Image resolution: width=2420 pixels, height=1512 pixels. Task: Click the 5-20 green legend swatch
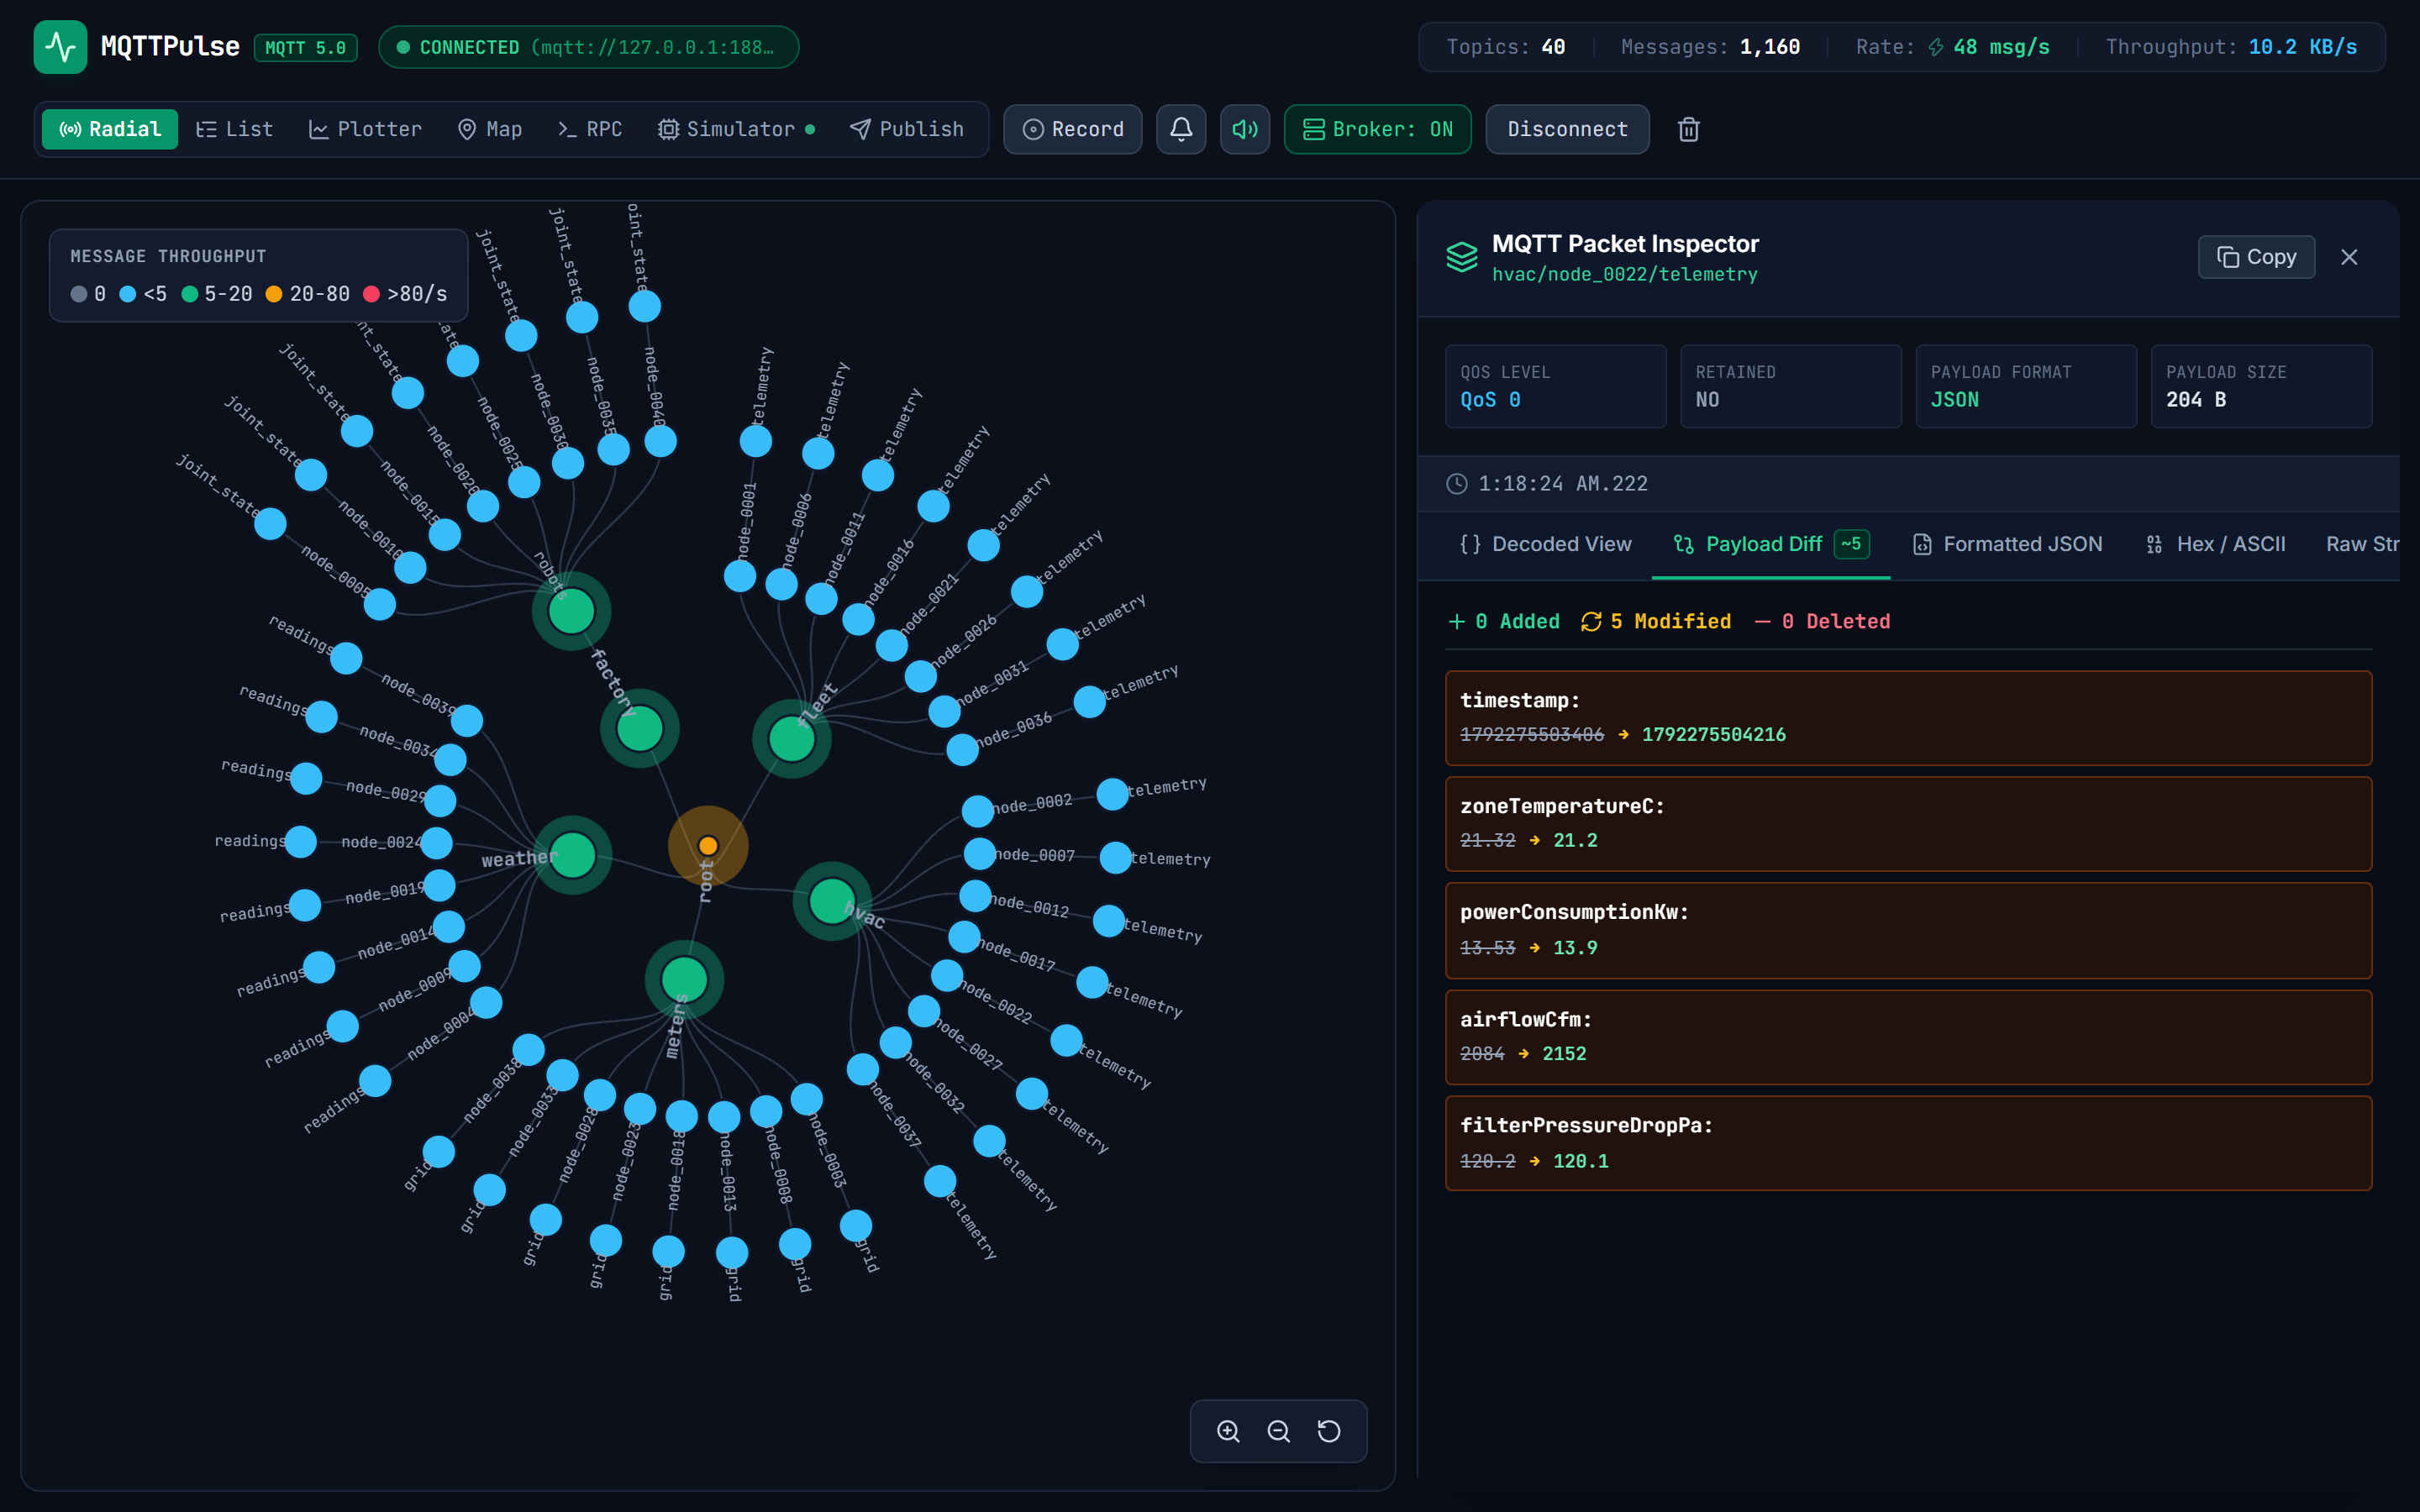click(x=189, y=294)
